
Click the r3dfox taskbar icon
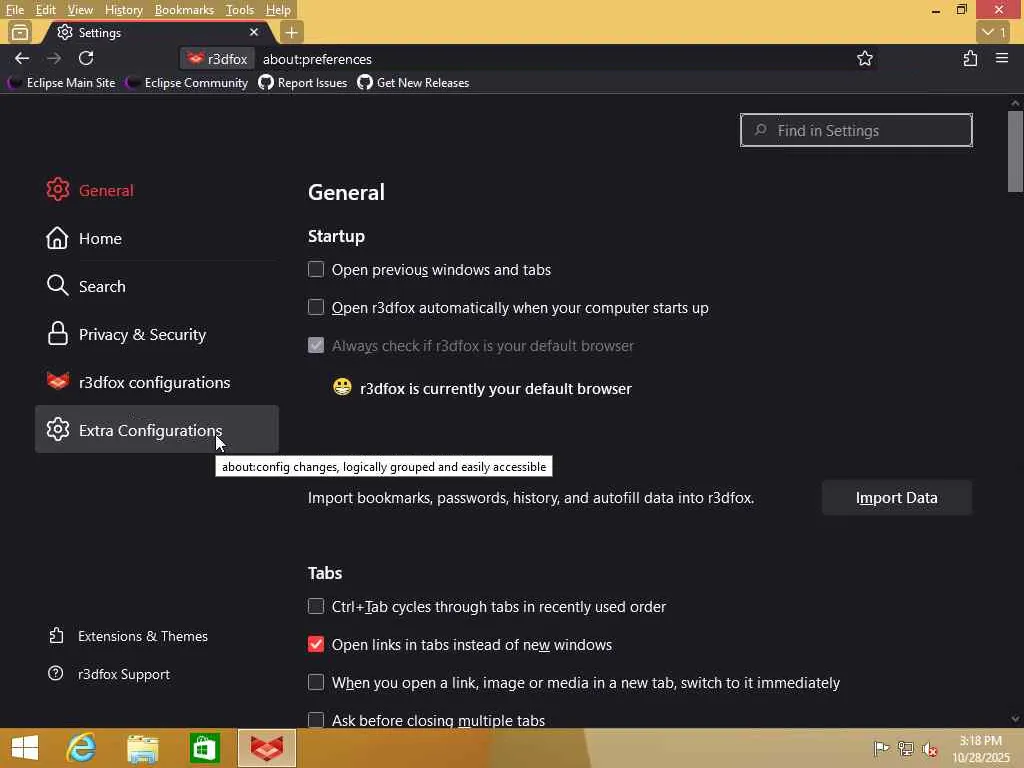click(x=266, y=748)
